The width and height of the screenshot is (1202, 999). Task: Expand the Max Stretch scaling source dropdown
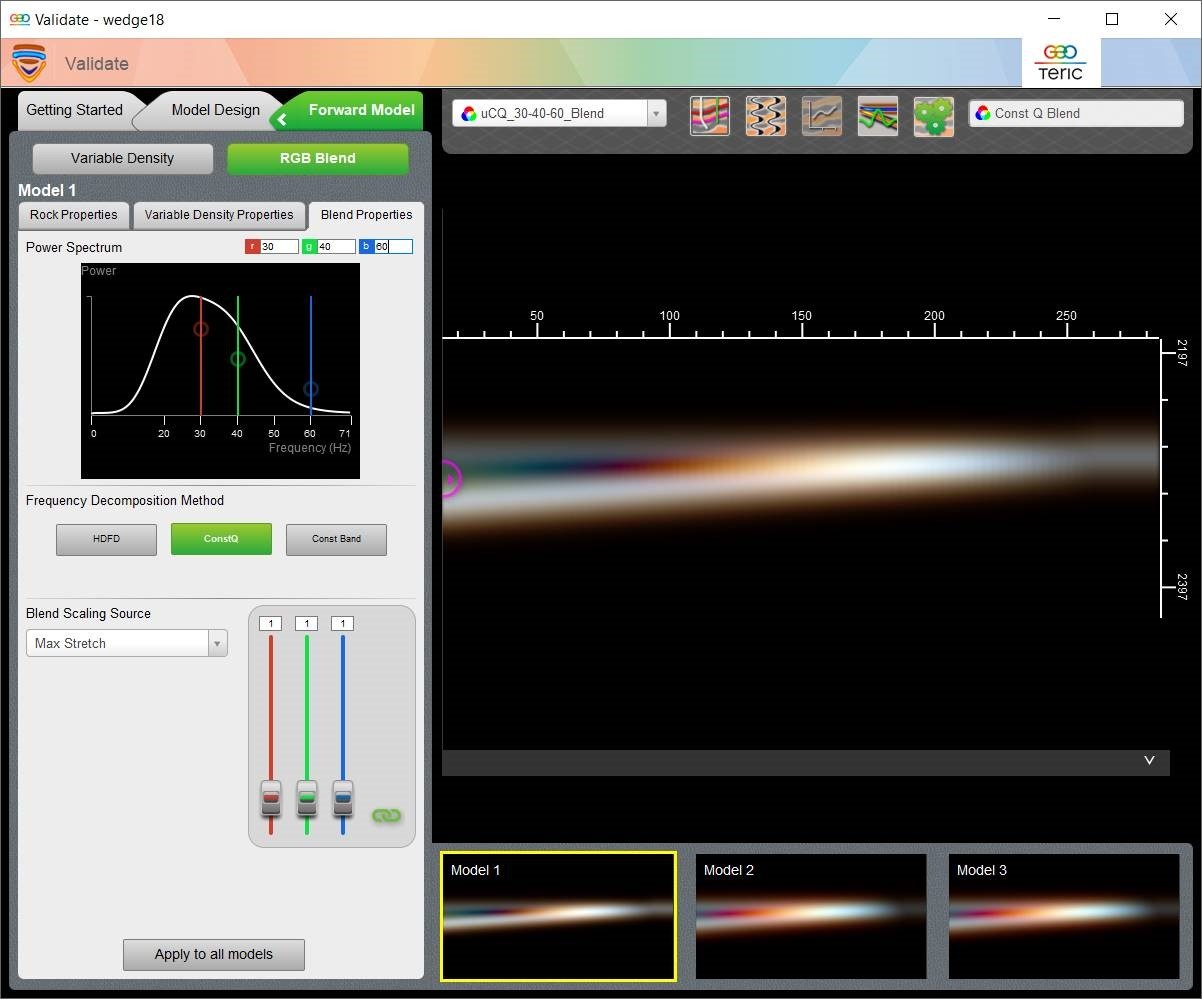point(217,644)
